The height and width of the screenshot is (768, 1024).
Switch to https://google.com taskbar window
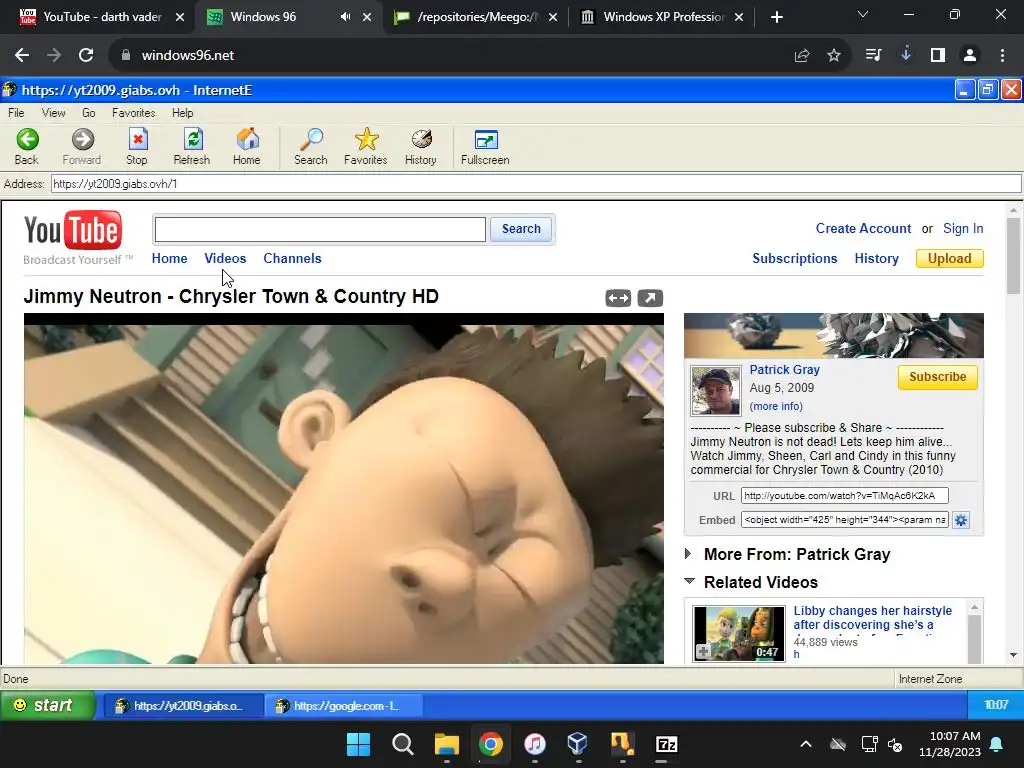[344, 706]
